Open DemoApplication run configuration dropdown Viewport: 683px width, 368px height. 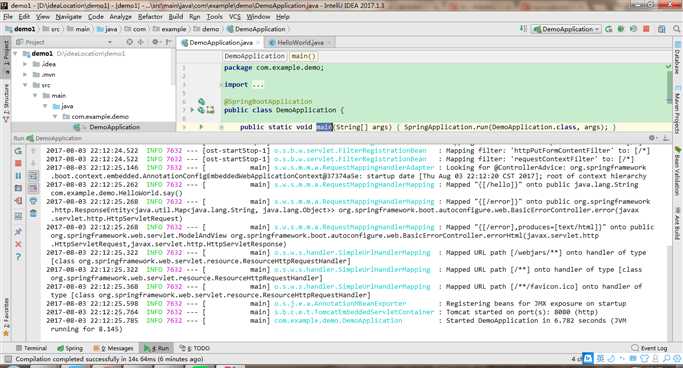click(x=566, y=29)
